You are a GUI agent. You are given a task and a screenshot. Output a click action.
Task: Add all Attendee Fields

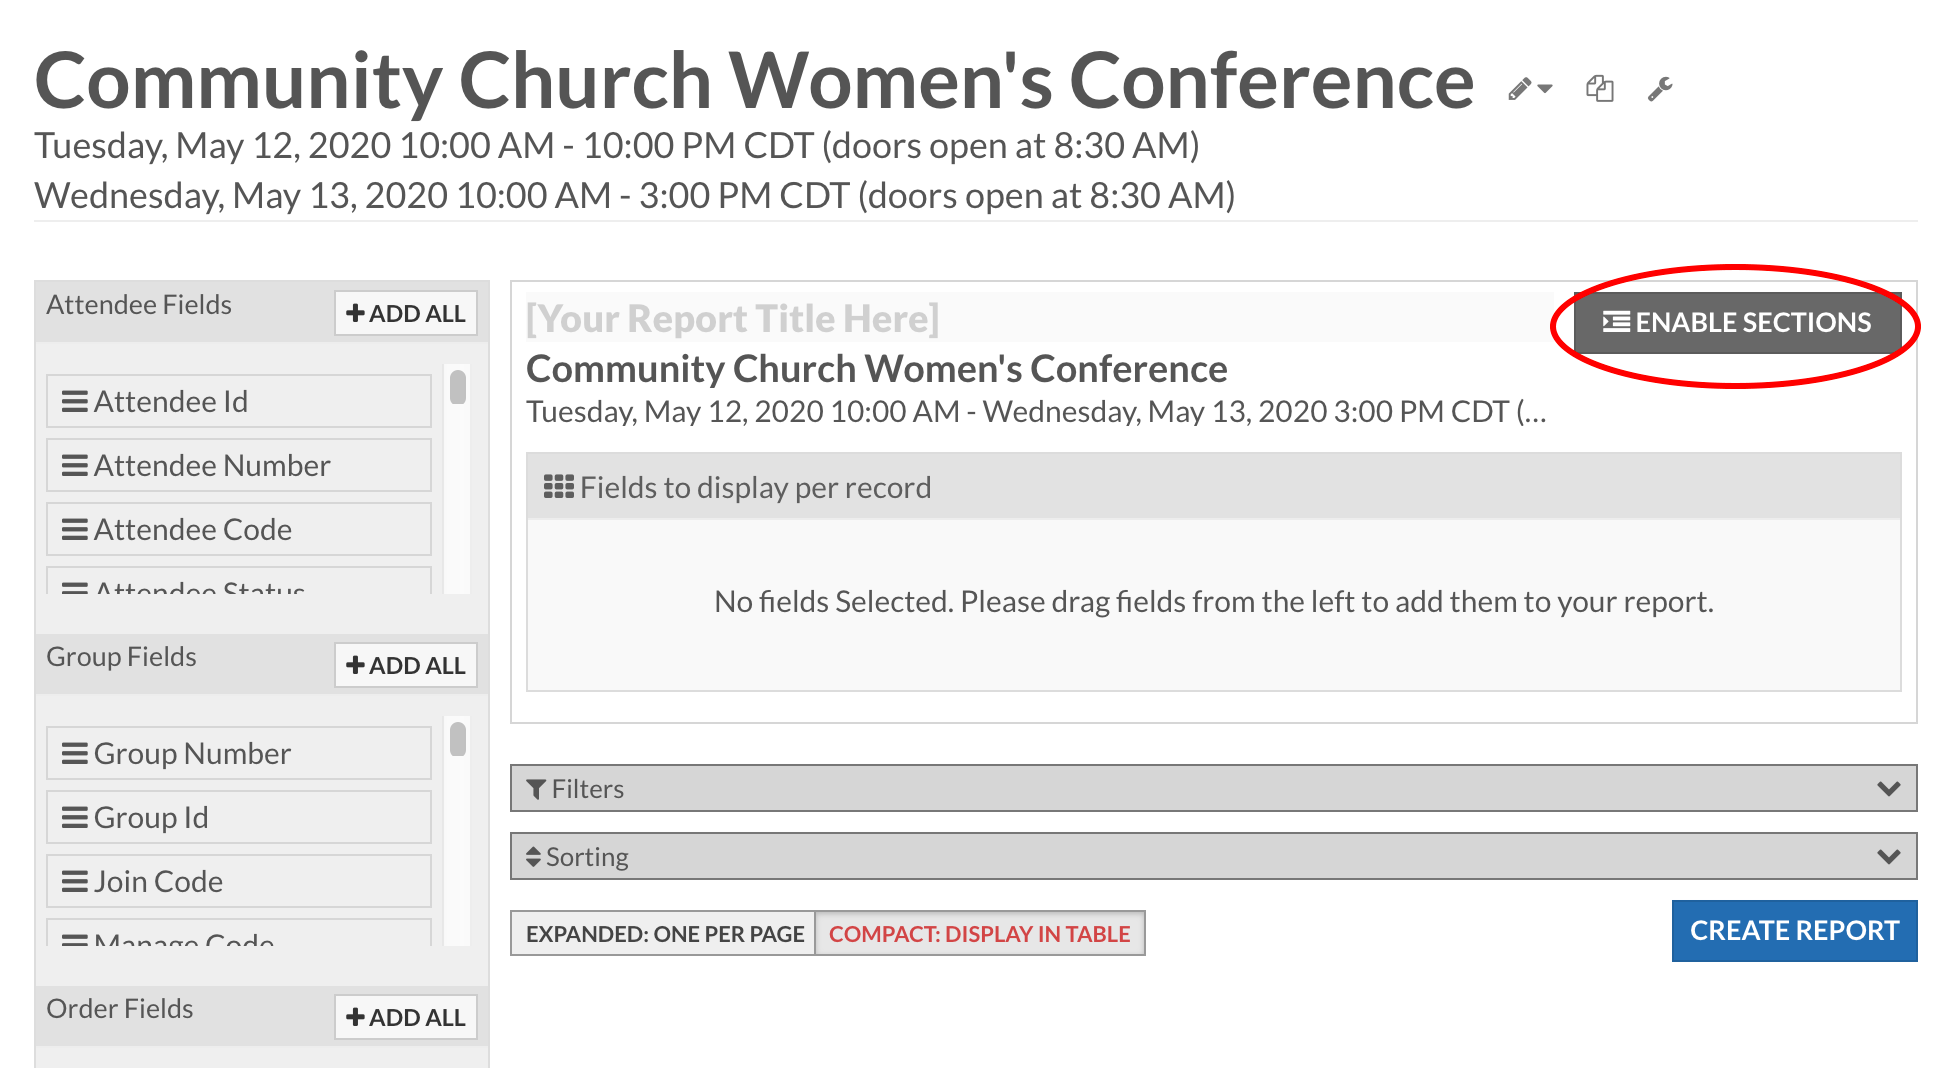[x=405, y=313]
